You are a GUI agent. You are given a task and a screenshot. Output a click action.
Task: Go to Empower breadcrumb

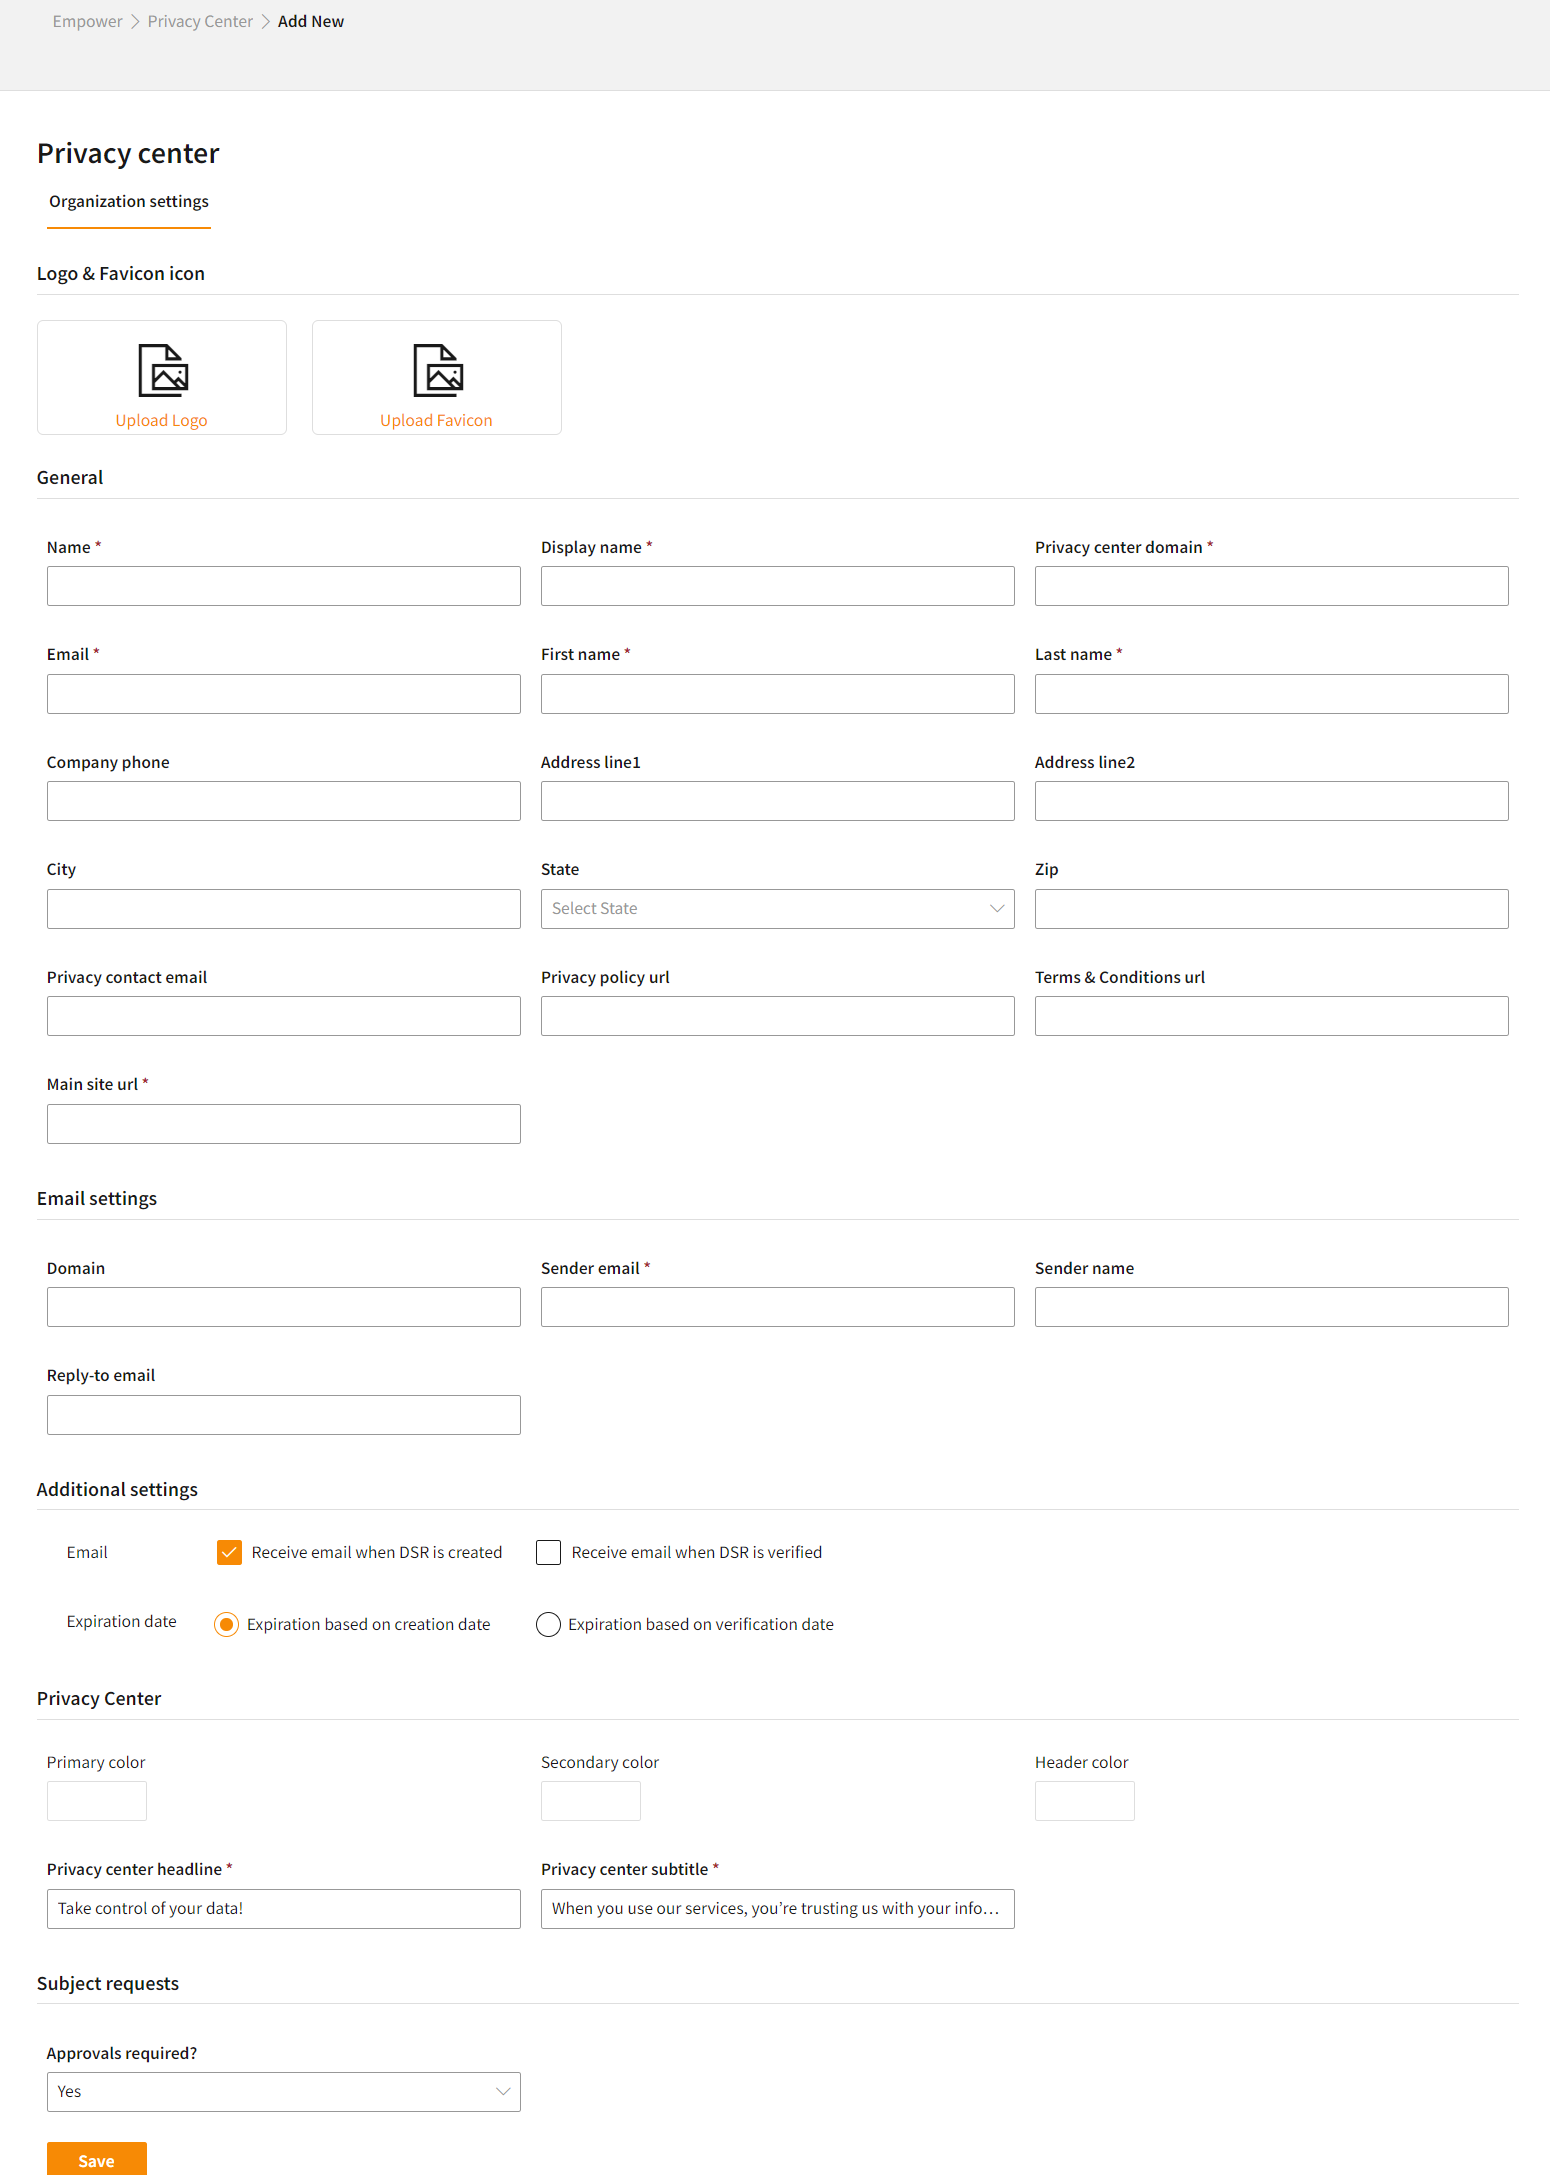(88, 22)
